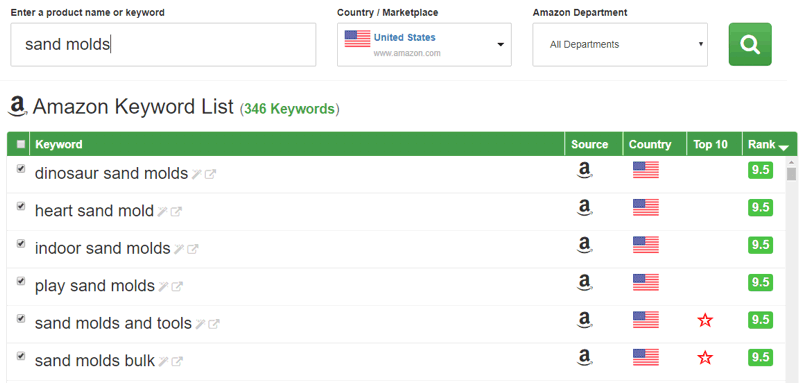800x383 pixels.
Task: Click the wand icon next to 'heart sand mold'
Action: pyautogui.click(x=163, y=212)
